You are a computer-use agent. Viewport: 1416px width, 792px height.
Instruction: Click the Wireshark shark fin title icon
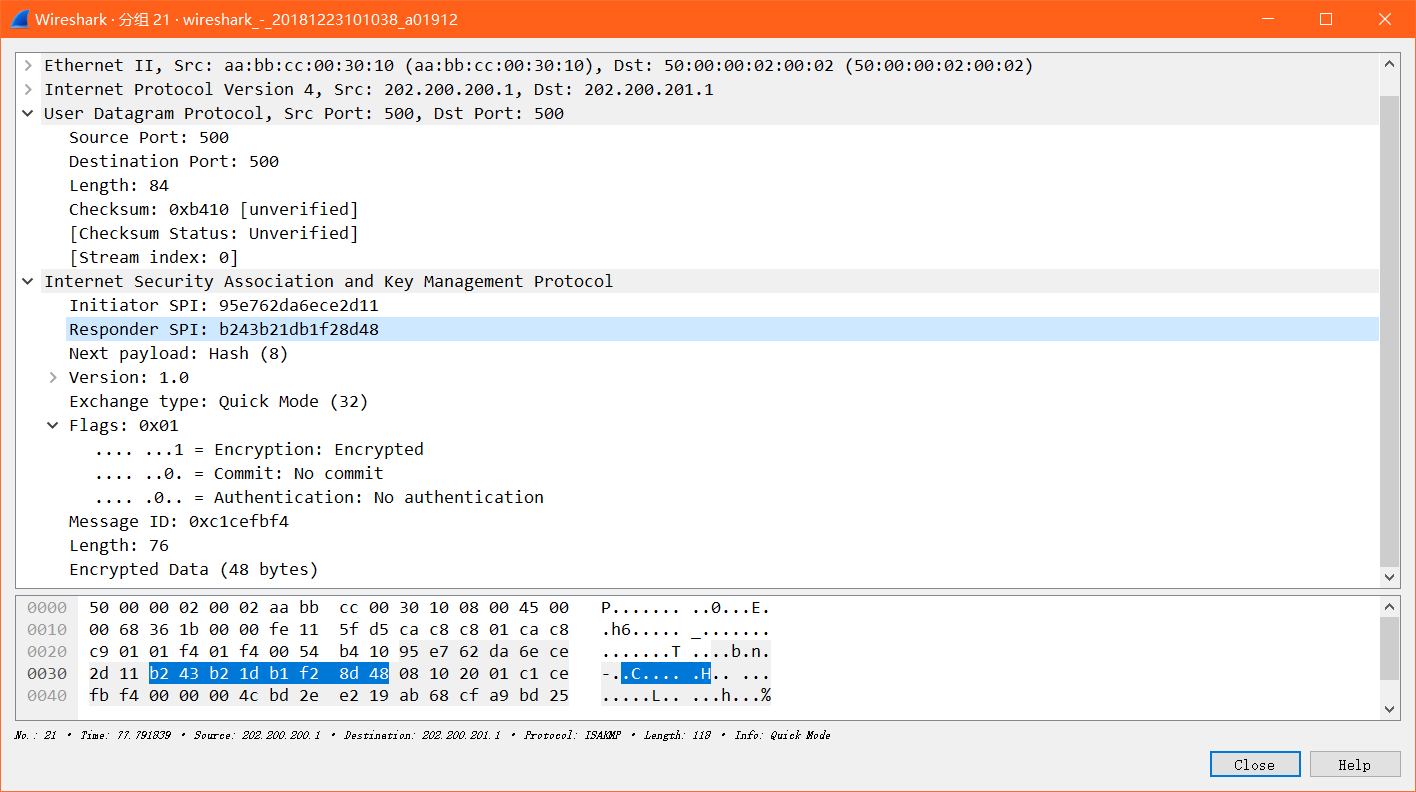coord(19,19)
